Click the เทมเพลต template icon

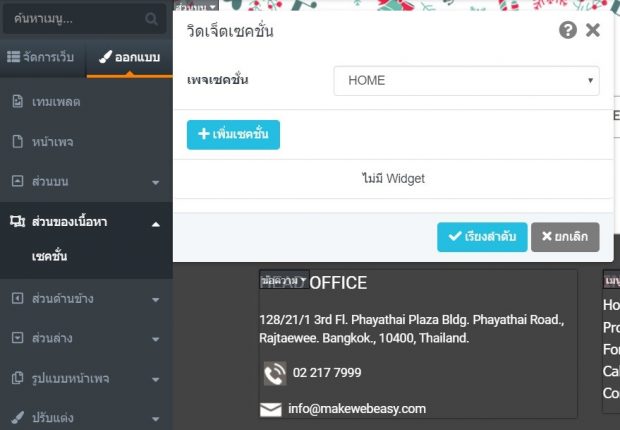17,101
